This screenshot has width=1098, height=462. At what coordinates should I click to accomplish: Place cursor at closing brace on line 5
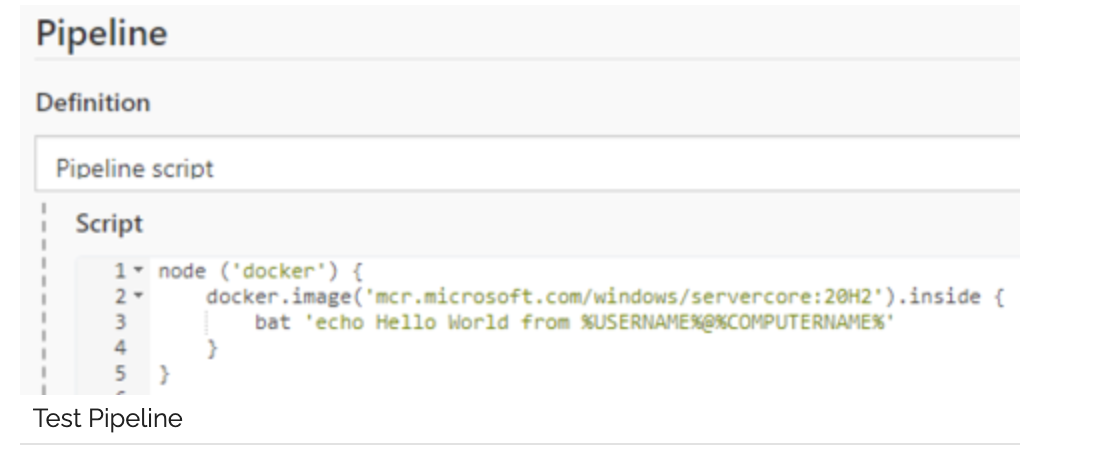click(163, 373)
